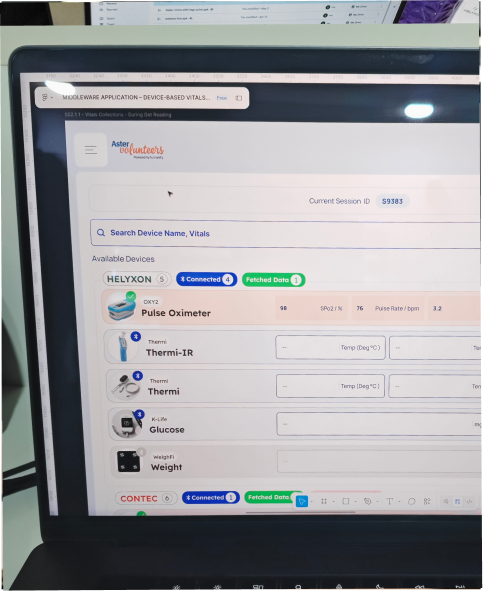Click the Aster Volunteers logo
483x591 pixels.
pos(138,150)
